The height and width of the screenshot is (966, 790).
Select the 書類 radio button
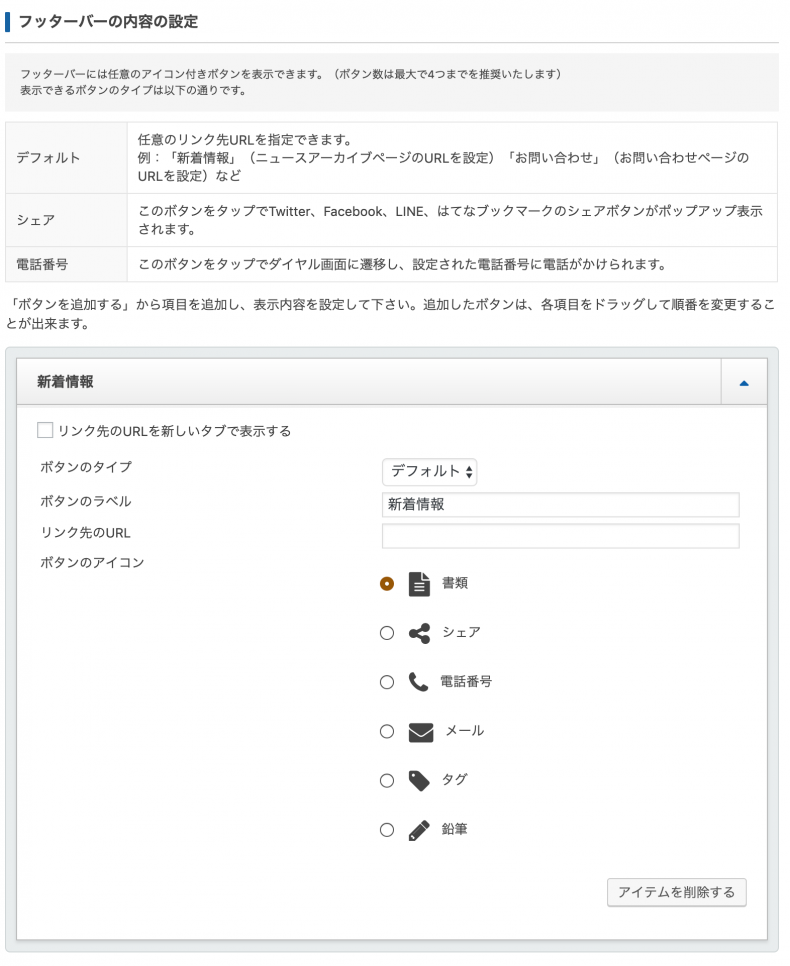pyautogui.click(x=387, y=584)
